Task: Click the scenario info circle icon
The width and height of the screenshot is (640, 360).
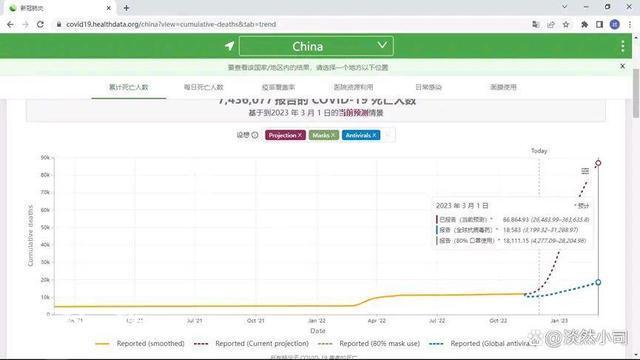Action: (255, 135)
